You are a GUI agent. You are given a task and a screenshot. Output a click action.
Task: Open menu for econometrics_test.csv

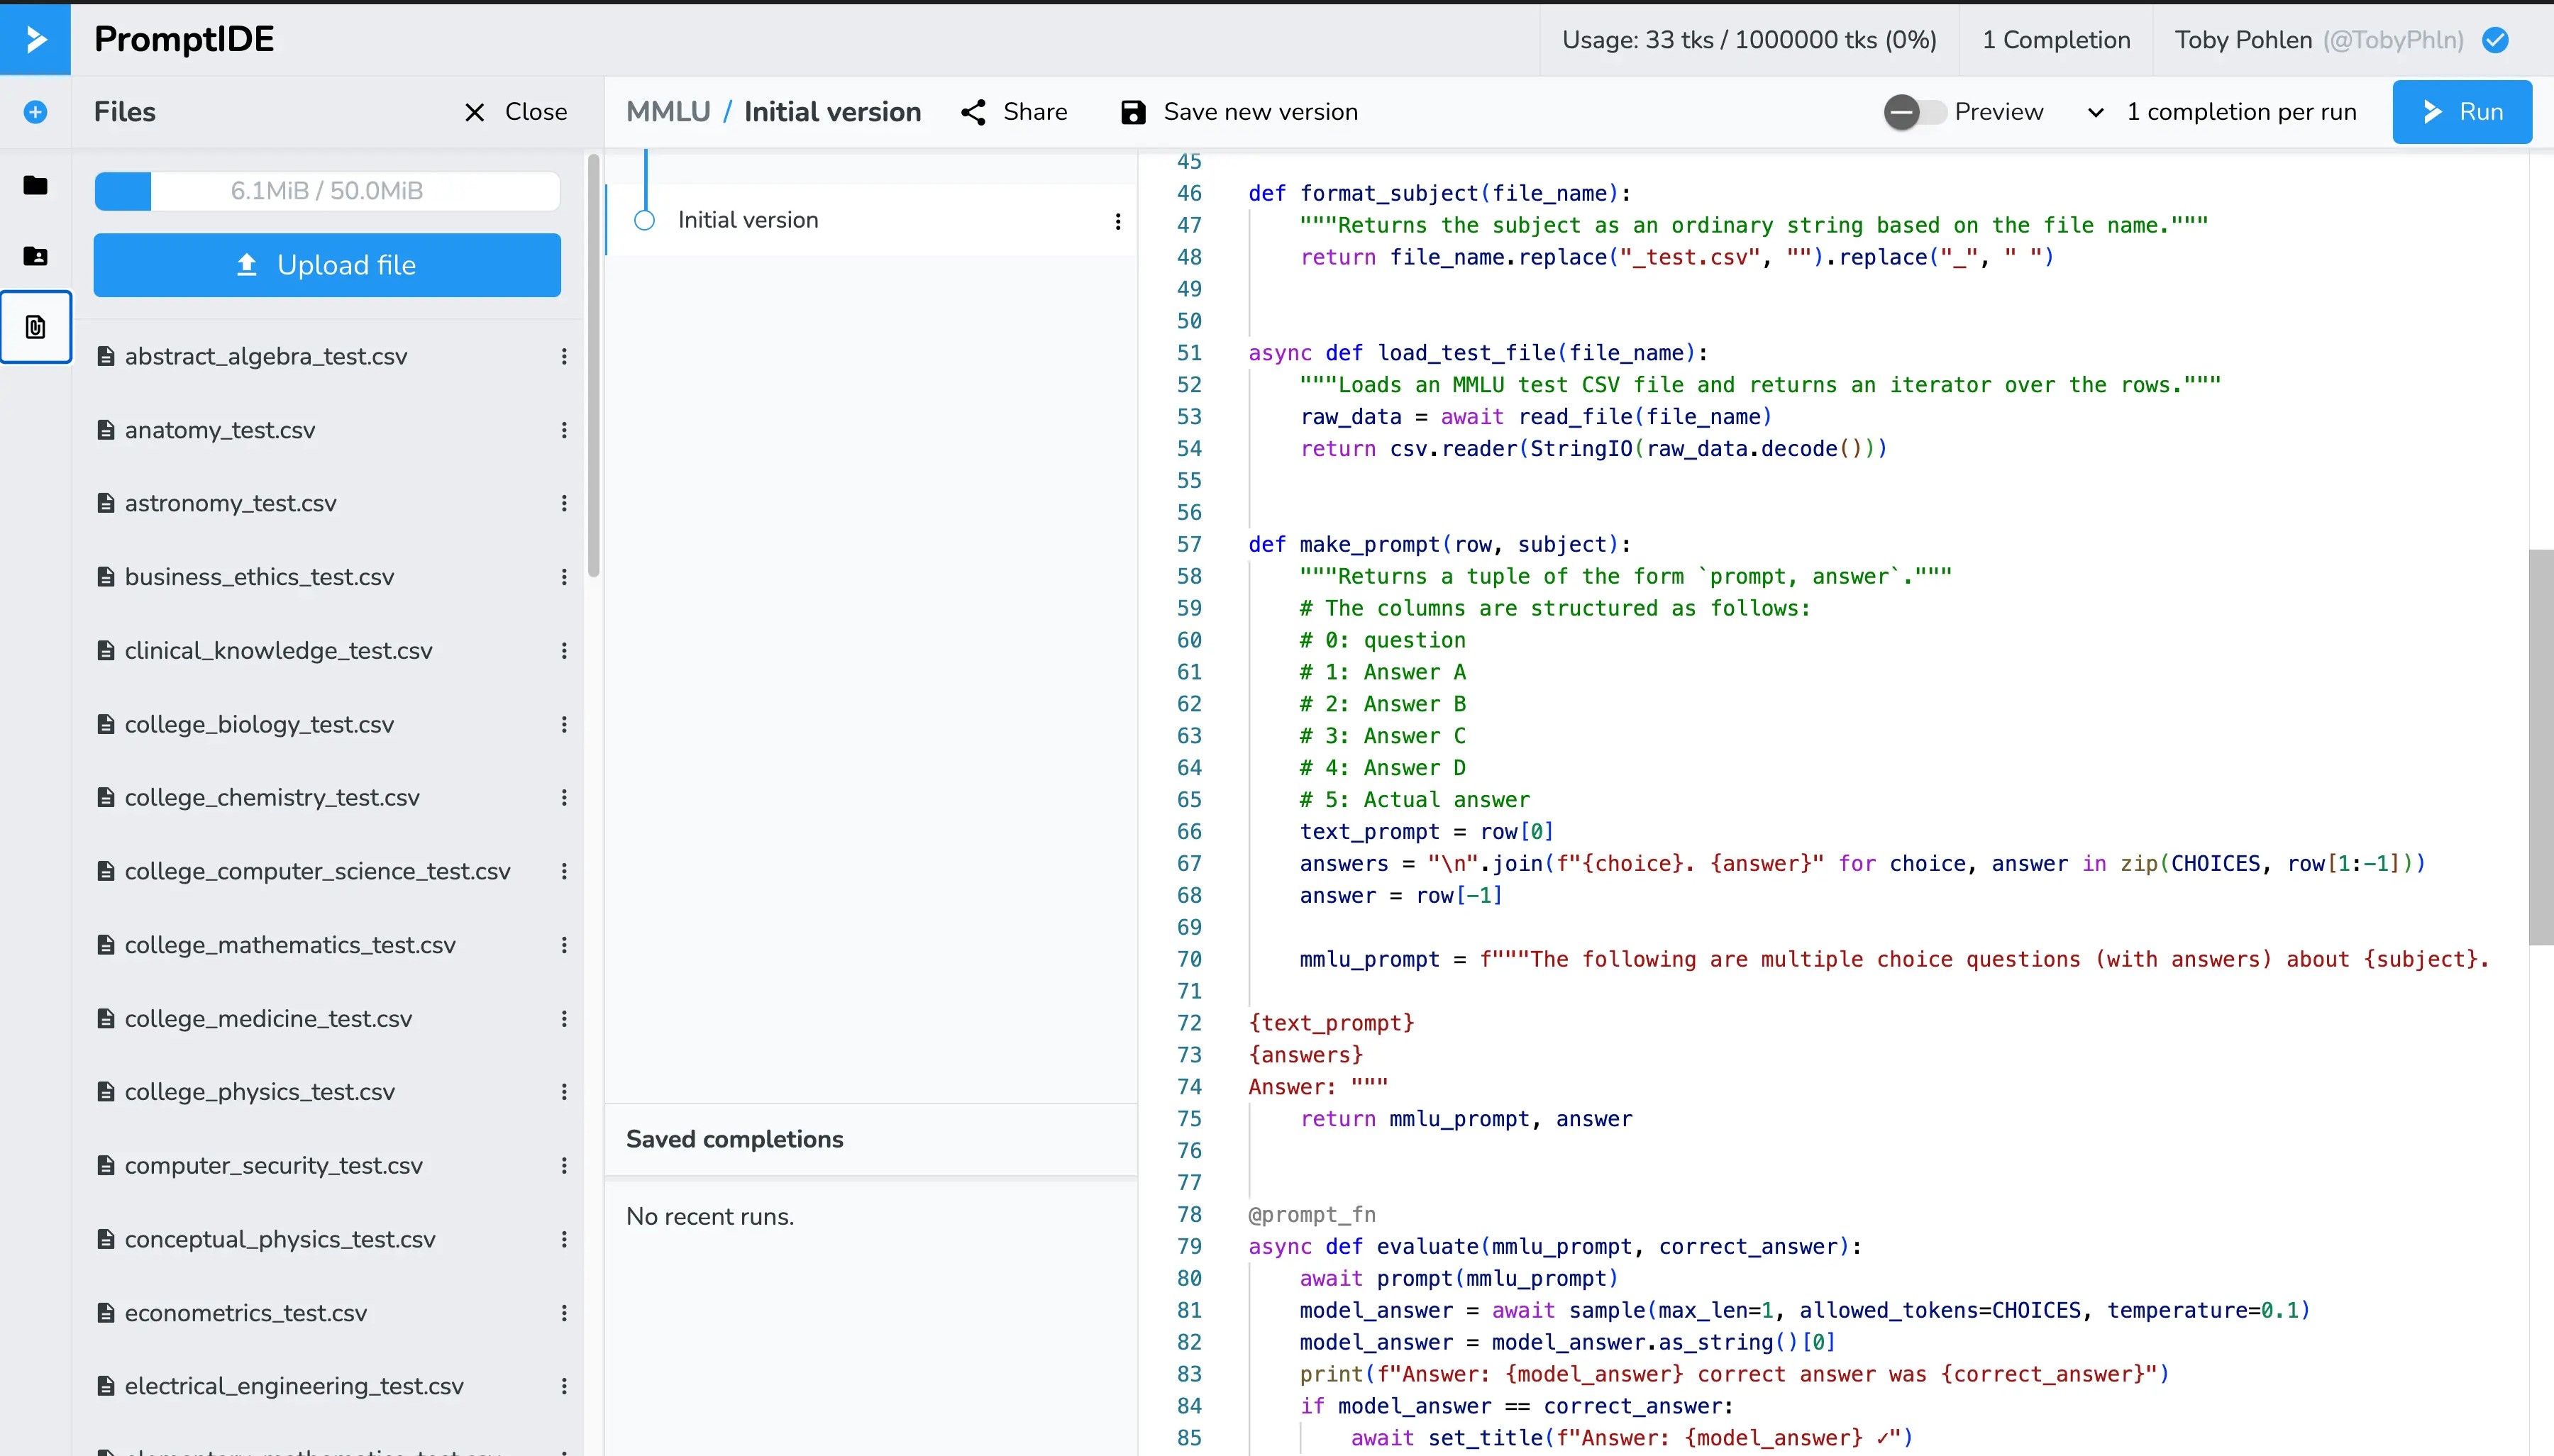564,1313
